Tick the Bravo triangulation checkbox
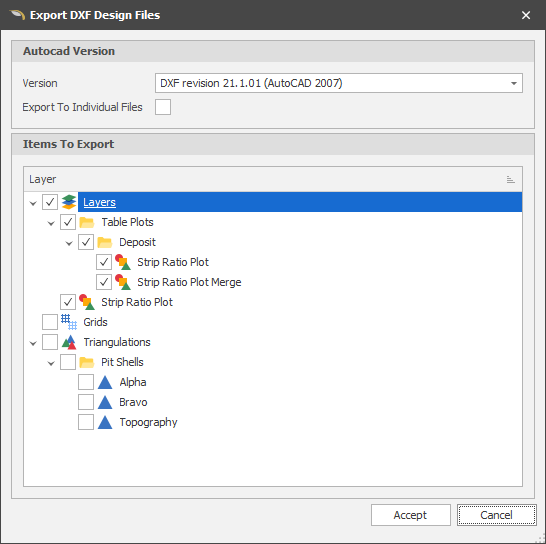This screenshot has height=544, width=546. pos(86,402)
